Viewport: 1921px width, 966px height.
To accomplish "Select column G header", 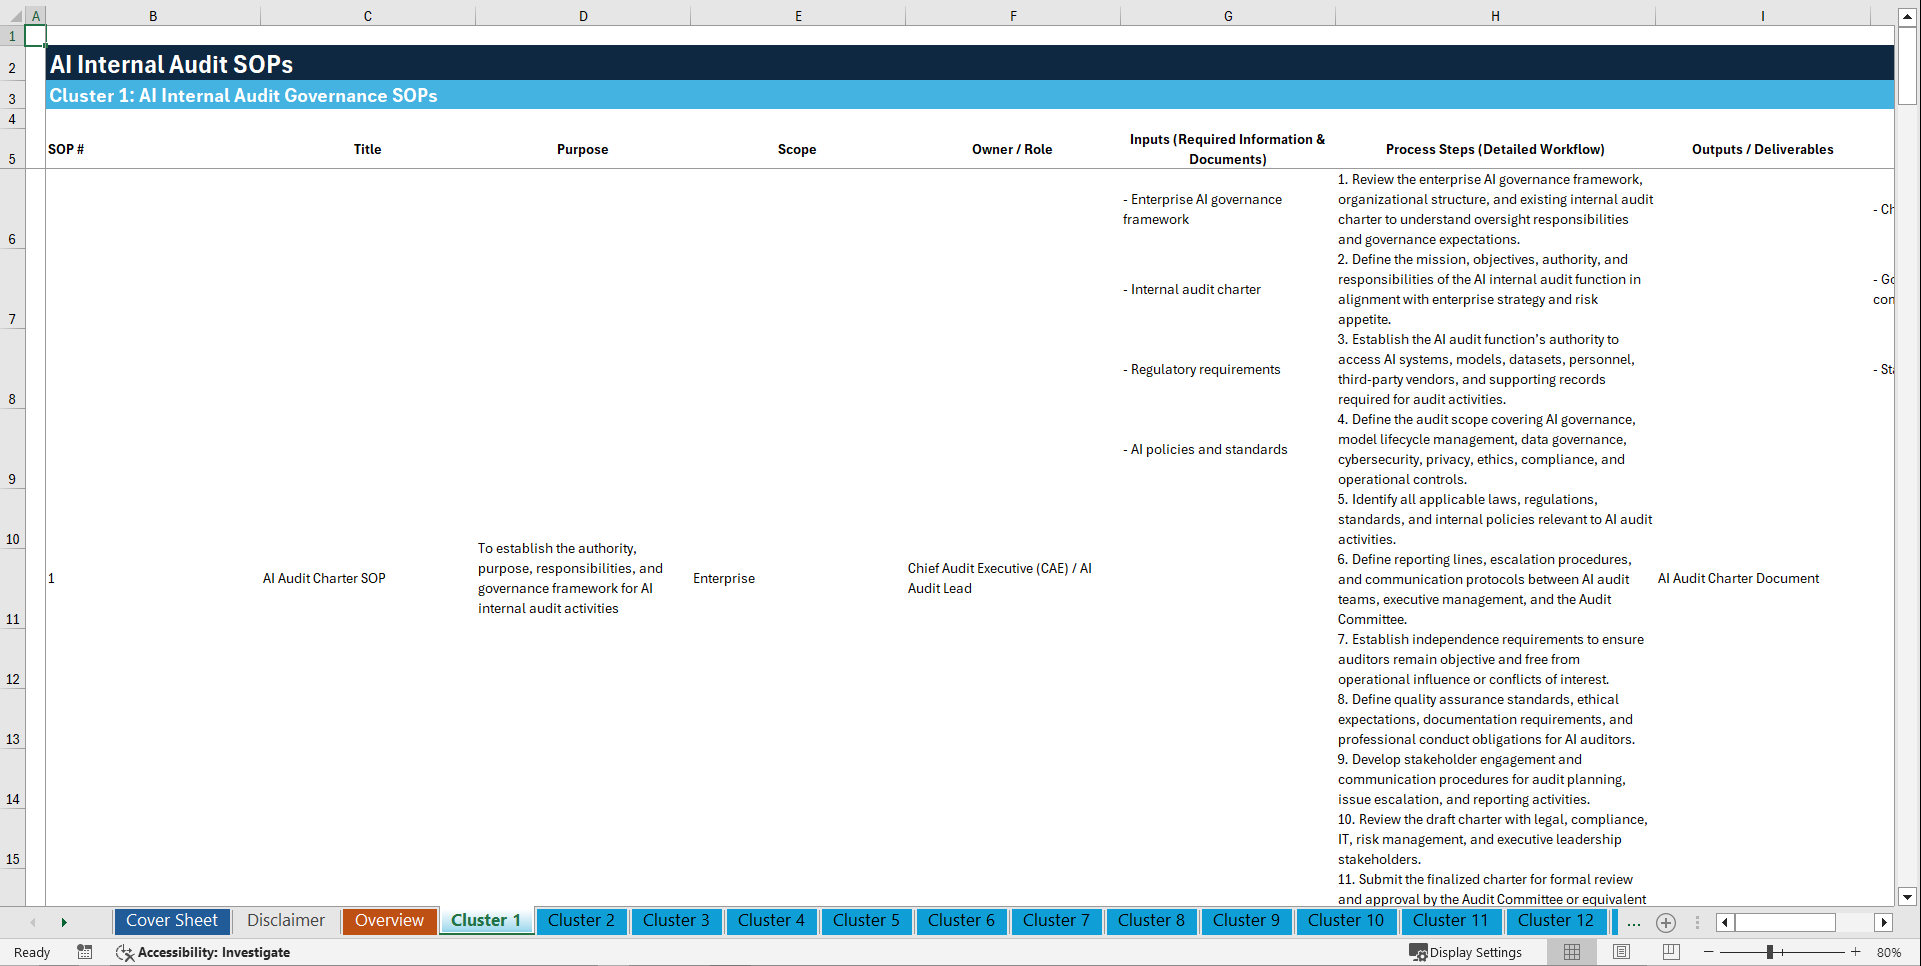I will (1228, 16).
